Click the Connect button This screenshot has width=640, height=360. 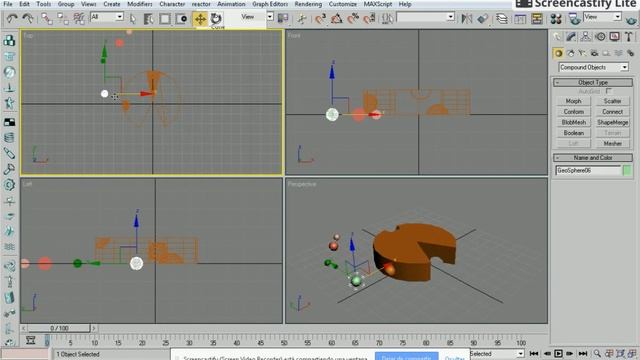(x=612, y=111)
